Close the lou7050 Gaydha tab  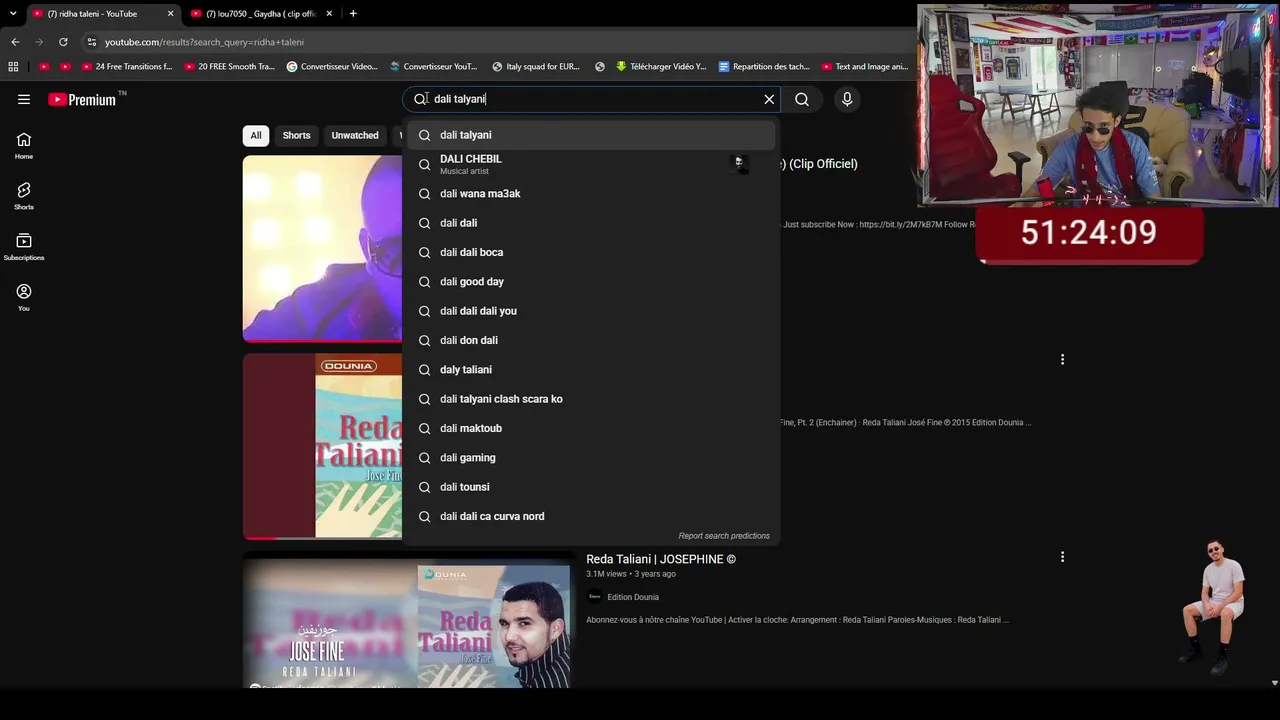click(x=329, y=14)
